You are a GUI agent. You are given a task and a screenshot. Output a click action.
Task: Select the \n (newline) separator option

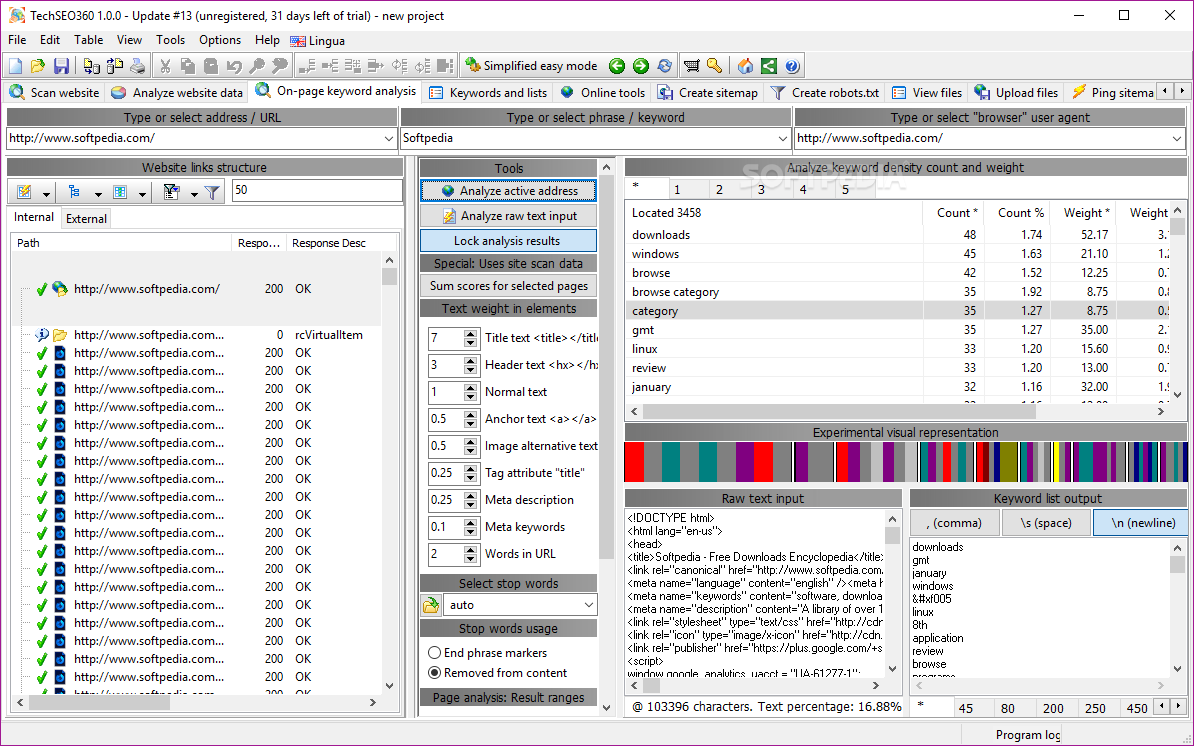tap(1142, 523)
